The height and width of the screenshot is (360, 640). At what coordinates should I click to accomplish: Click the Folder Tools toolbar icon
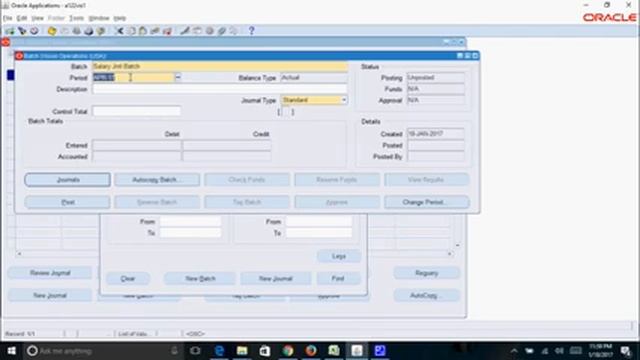tap(234, 31)
